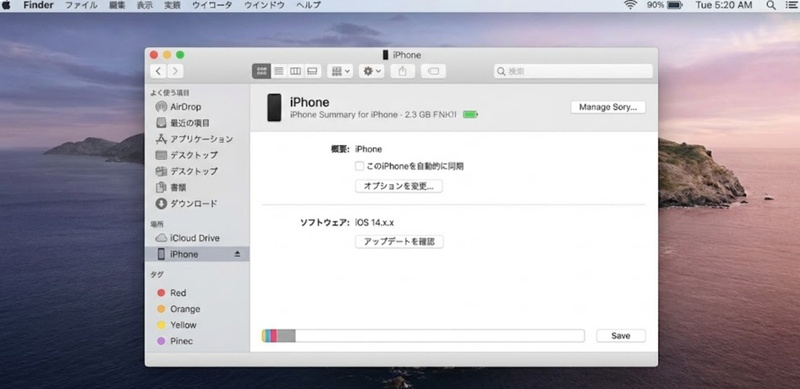
Task: Open 最近の項目 in the sidebar
Action: 197,123
